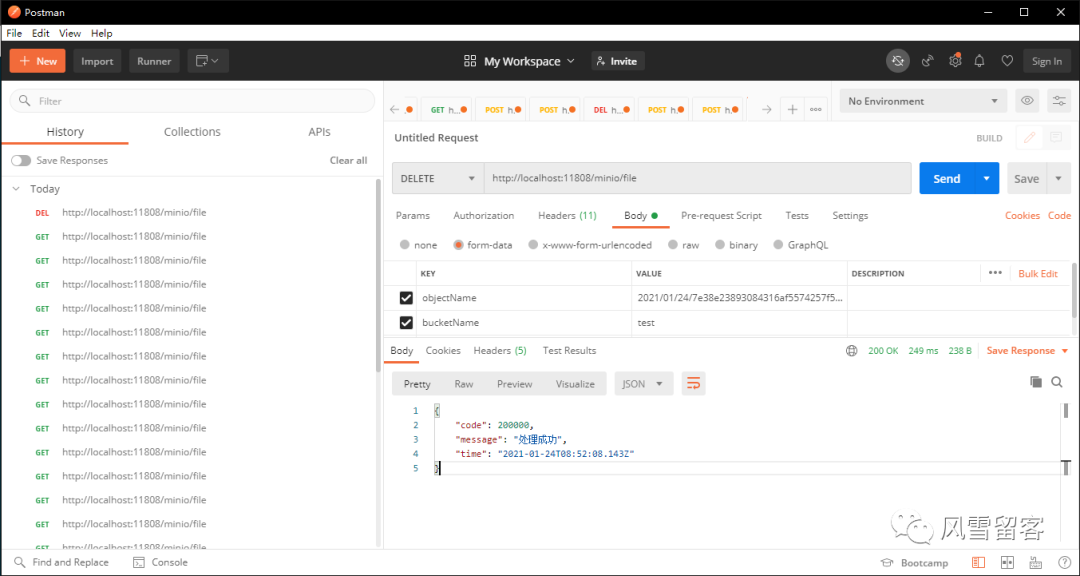Click the request URL field
This screenshot has height=576, width=1080.
[698, 178]
